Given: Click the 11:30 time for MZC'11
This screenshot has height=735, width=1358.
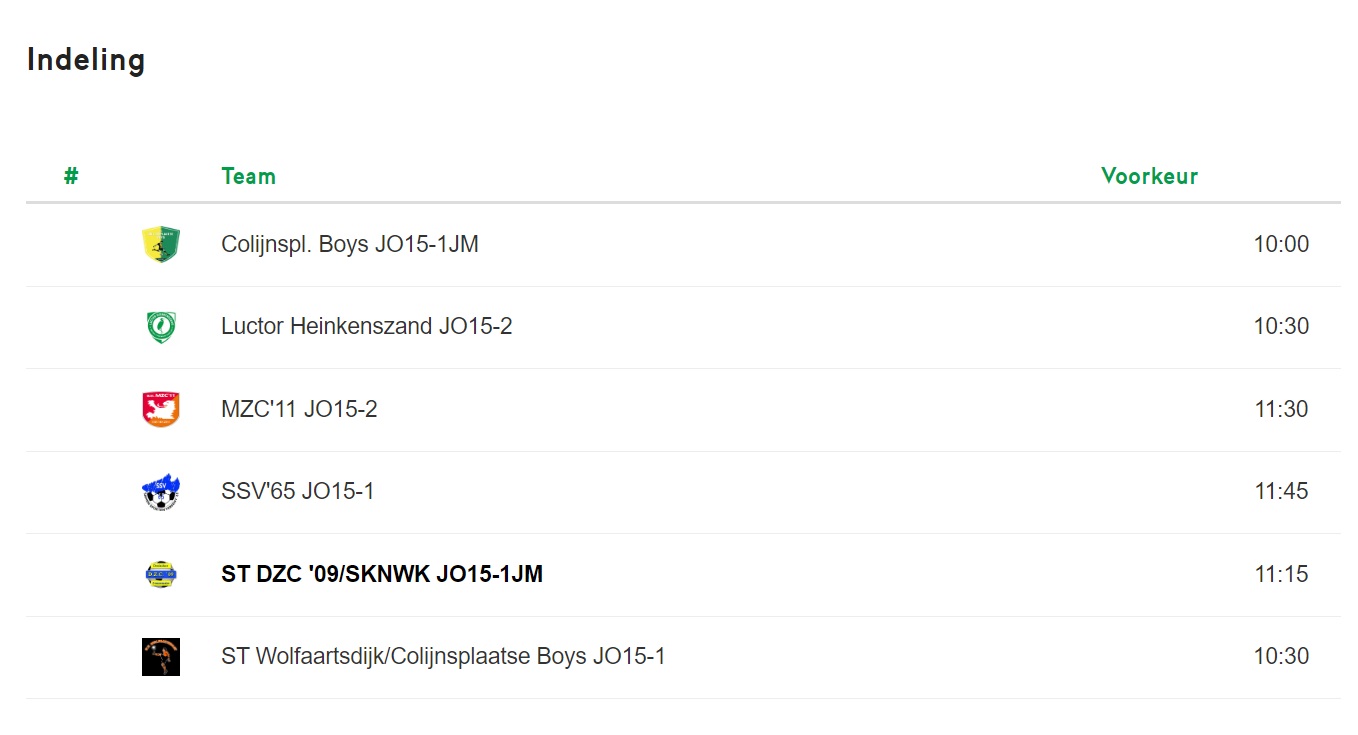Looking at the screenshot, I should (1281, 410).
